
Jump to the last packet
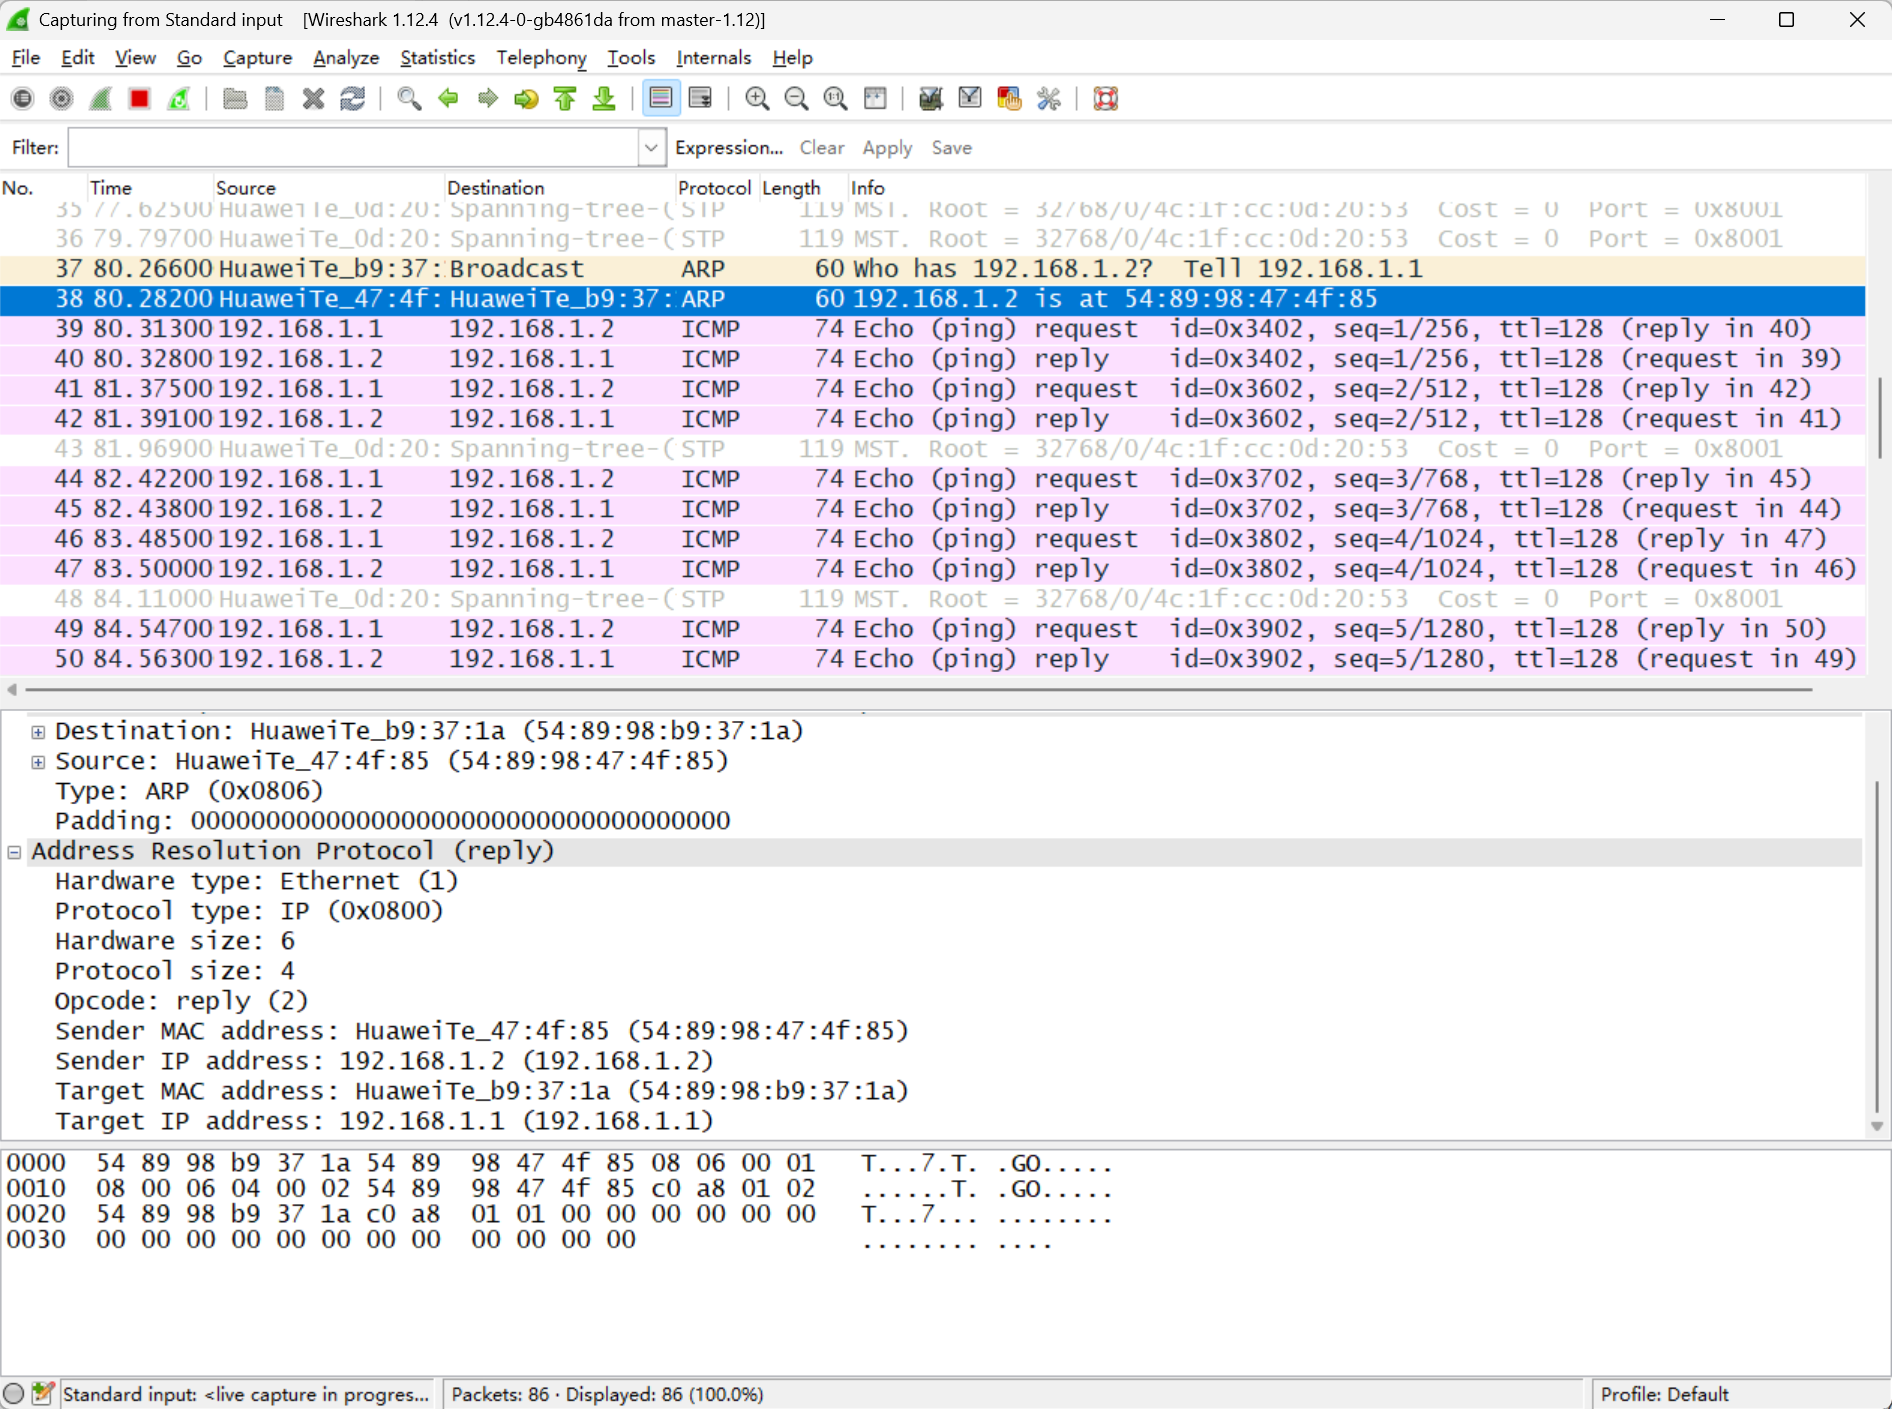coord(604,98)
